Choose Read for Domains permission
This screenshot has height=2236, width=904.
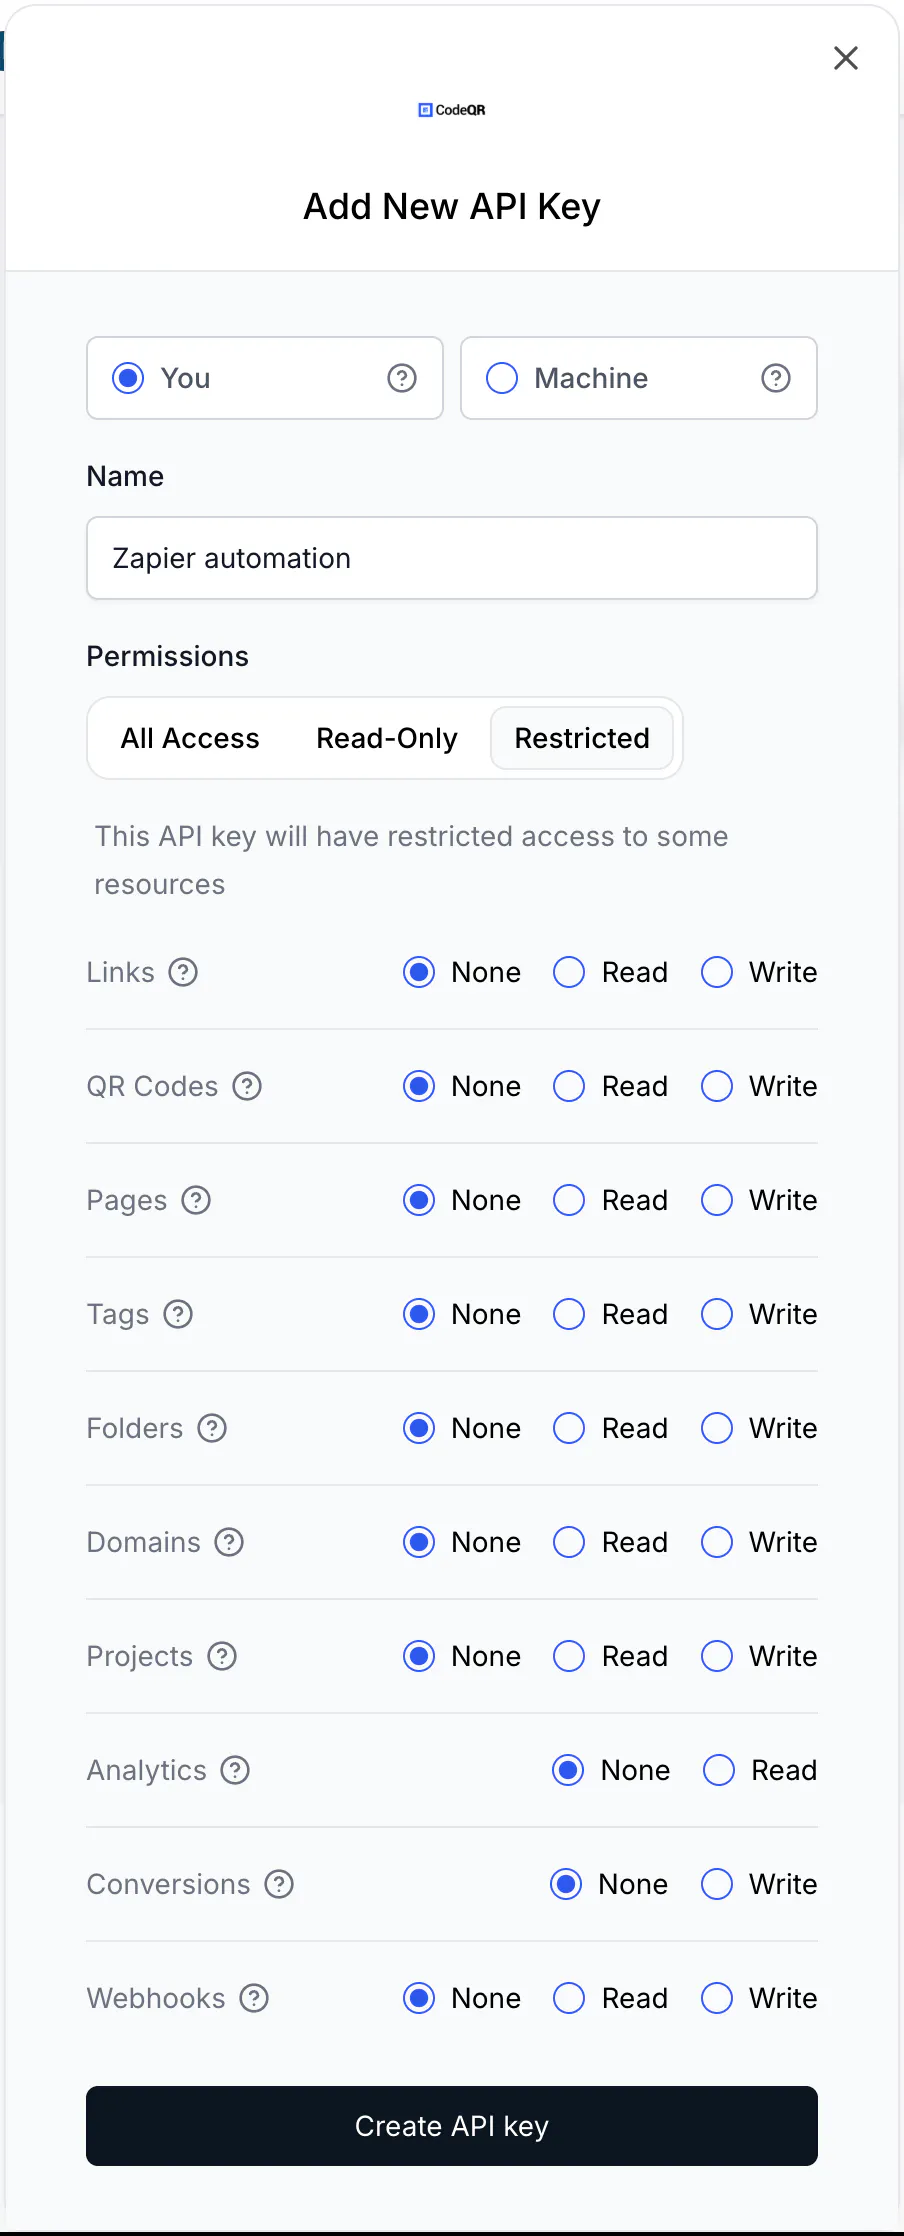(569, 1542)
